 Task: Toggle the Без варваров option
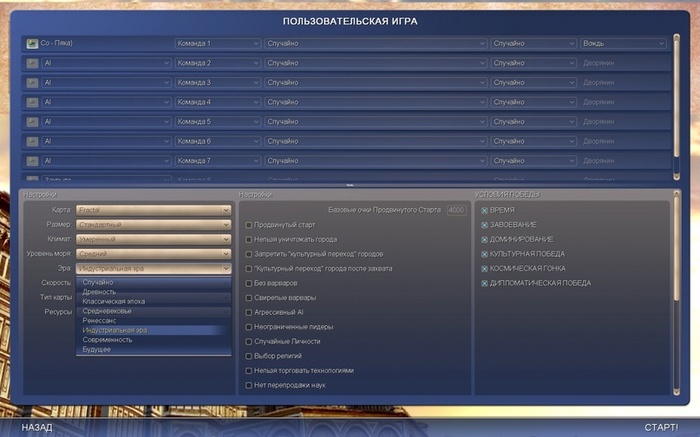(249, 283)
